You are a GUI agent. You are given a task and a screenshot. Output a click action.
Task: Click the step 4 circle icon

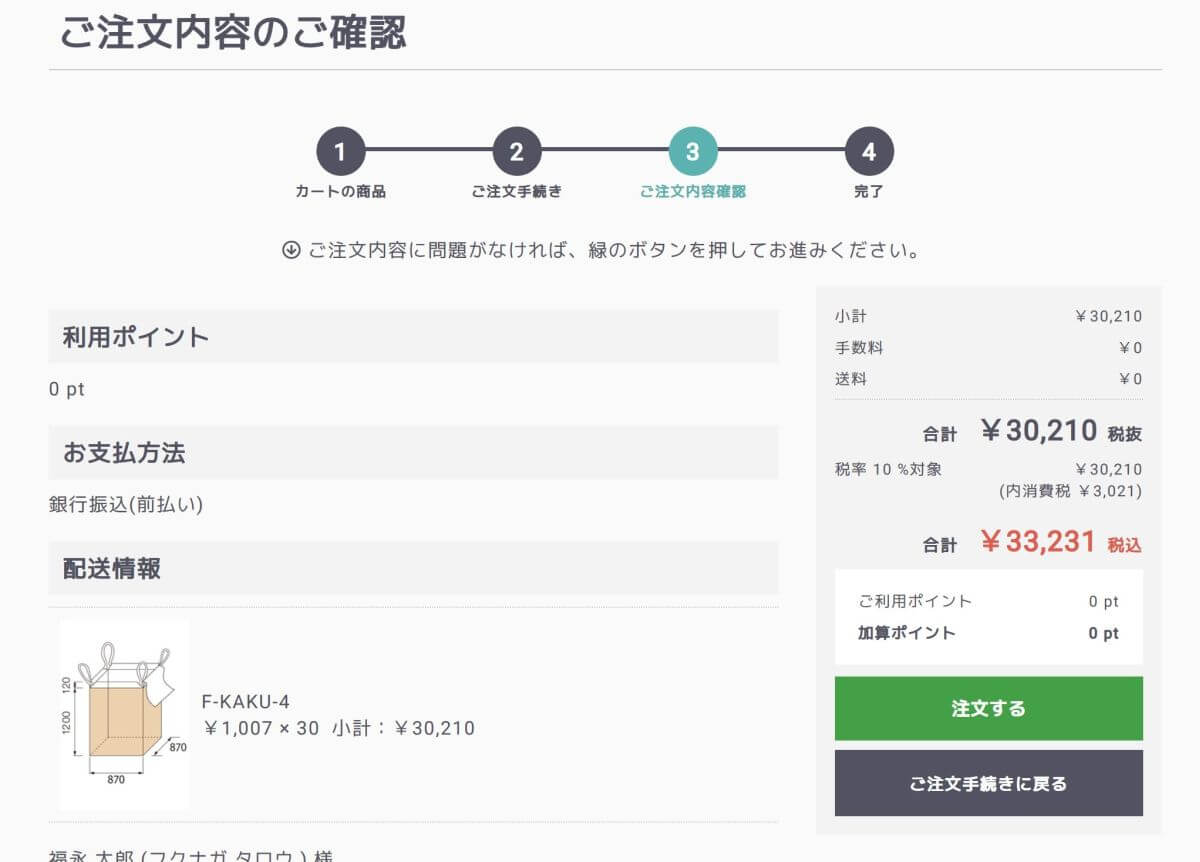point(869,152)
